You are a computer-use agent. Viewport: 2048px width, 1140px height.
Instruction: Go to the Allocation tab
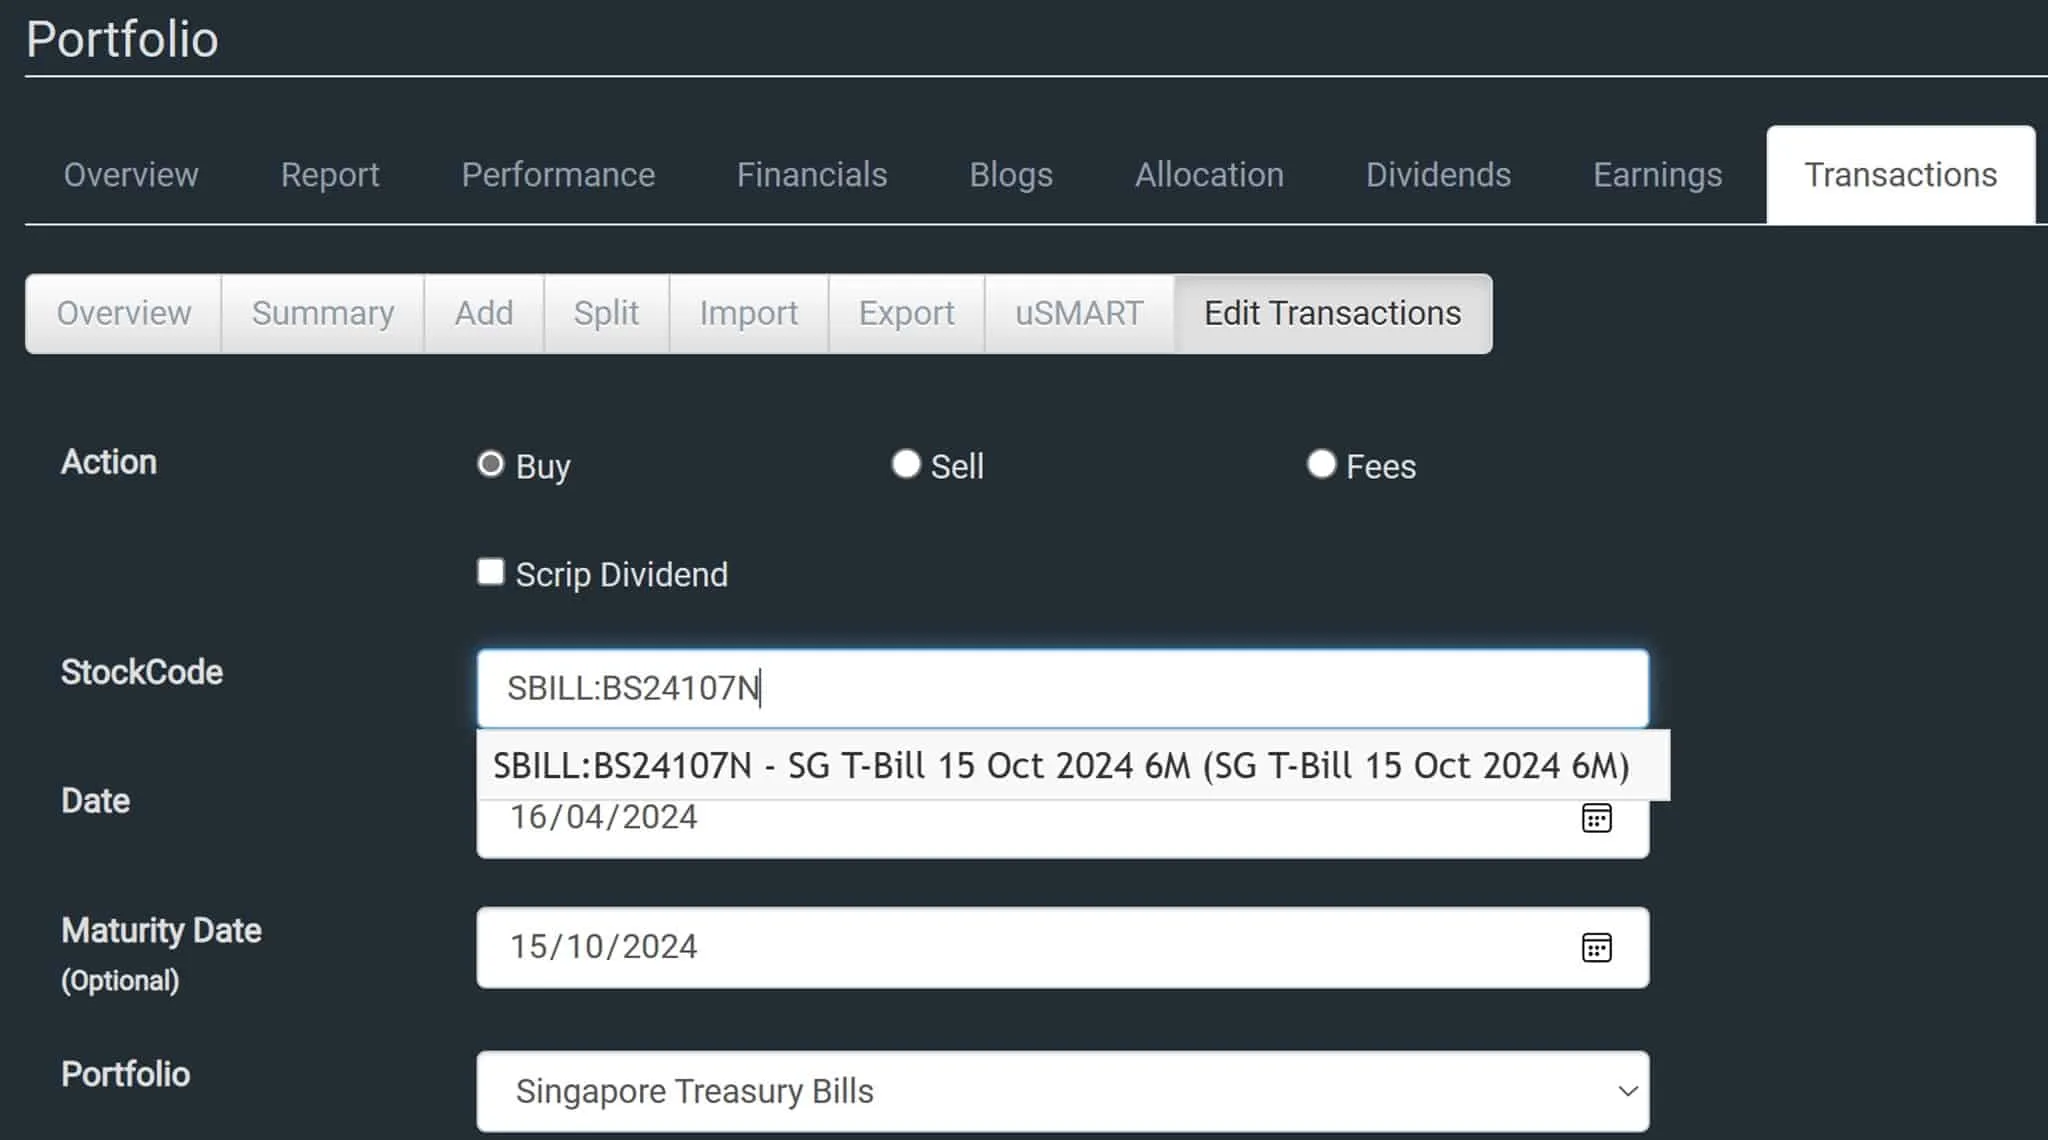pos(1209,175)
